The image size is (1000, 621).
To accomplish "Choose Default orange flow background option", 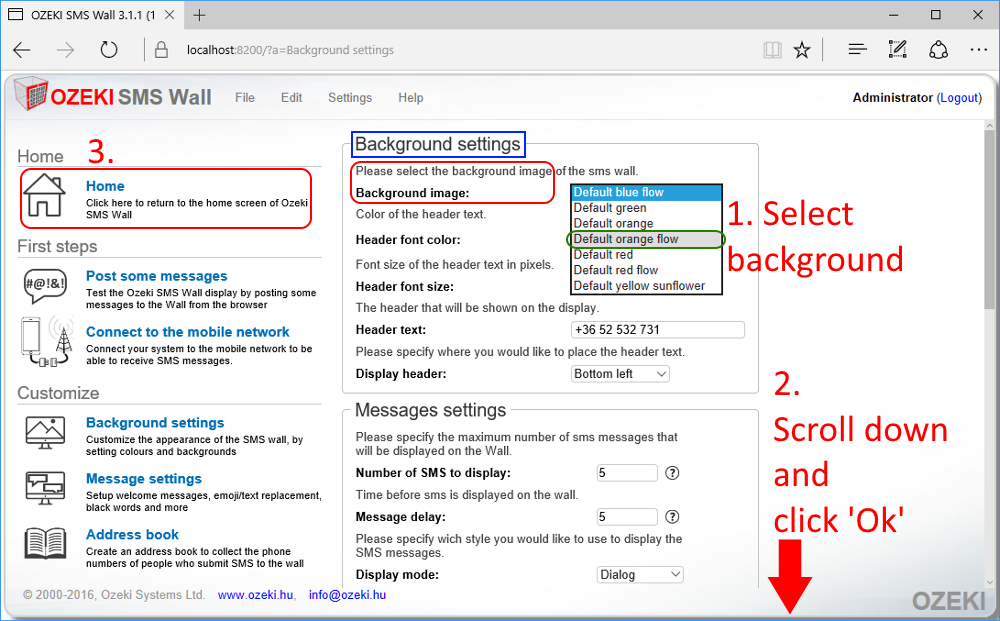I will pyautogui.click(x=646, y=239).
